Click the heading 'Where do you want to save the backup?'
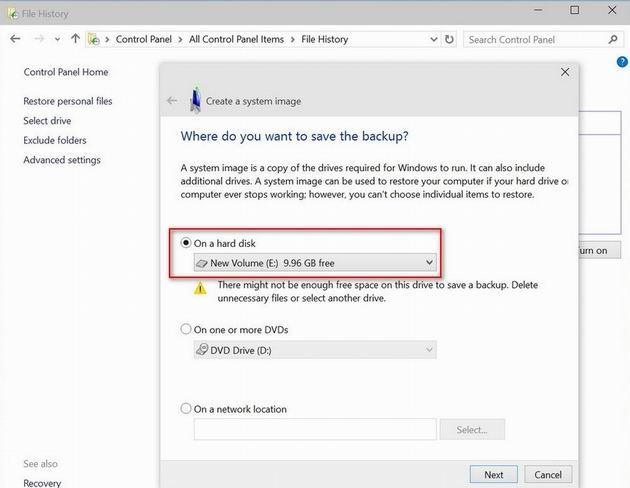This screenshot has height=488, width=630. [x=295, y=136]
